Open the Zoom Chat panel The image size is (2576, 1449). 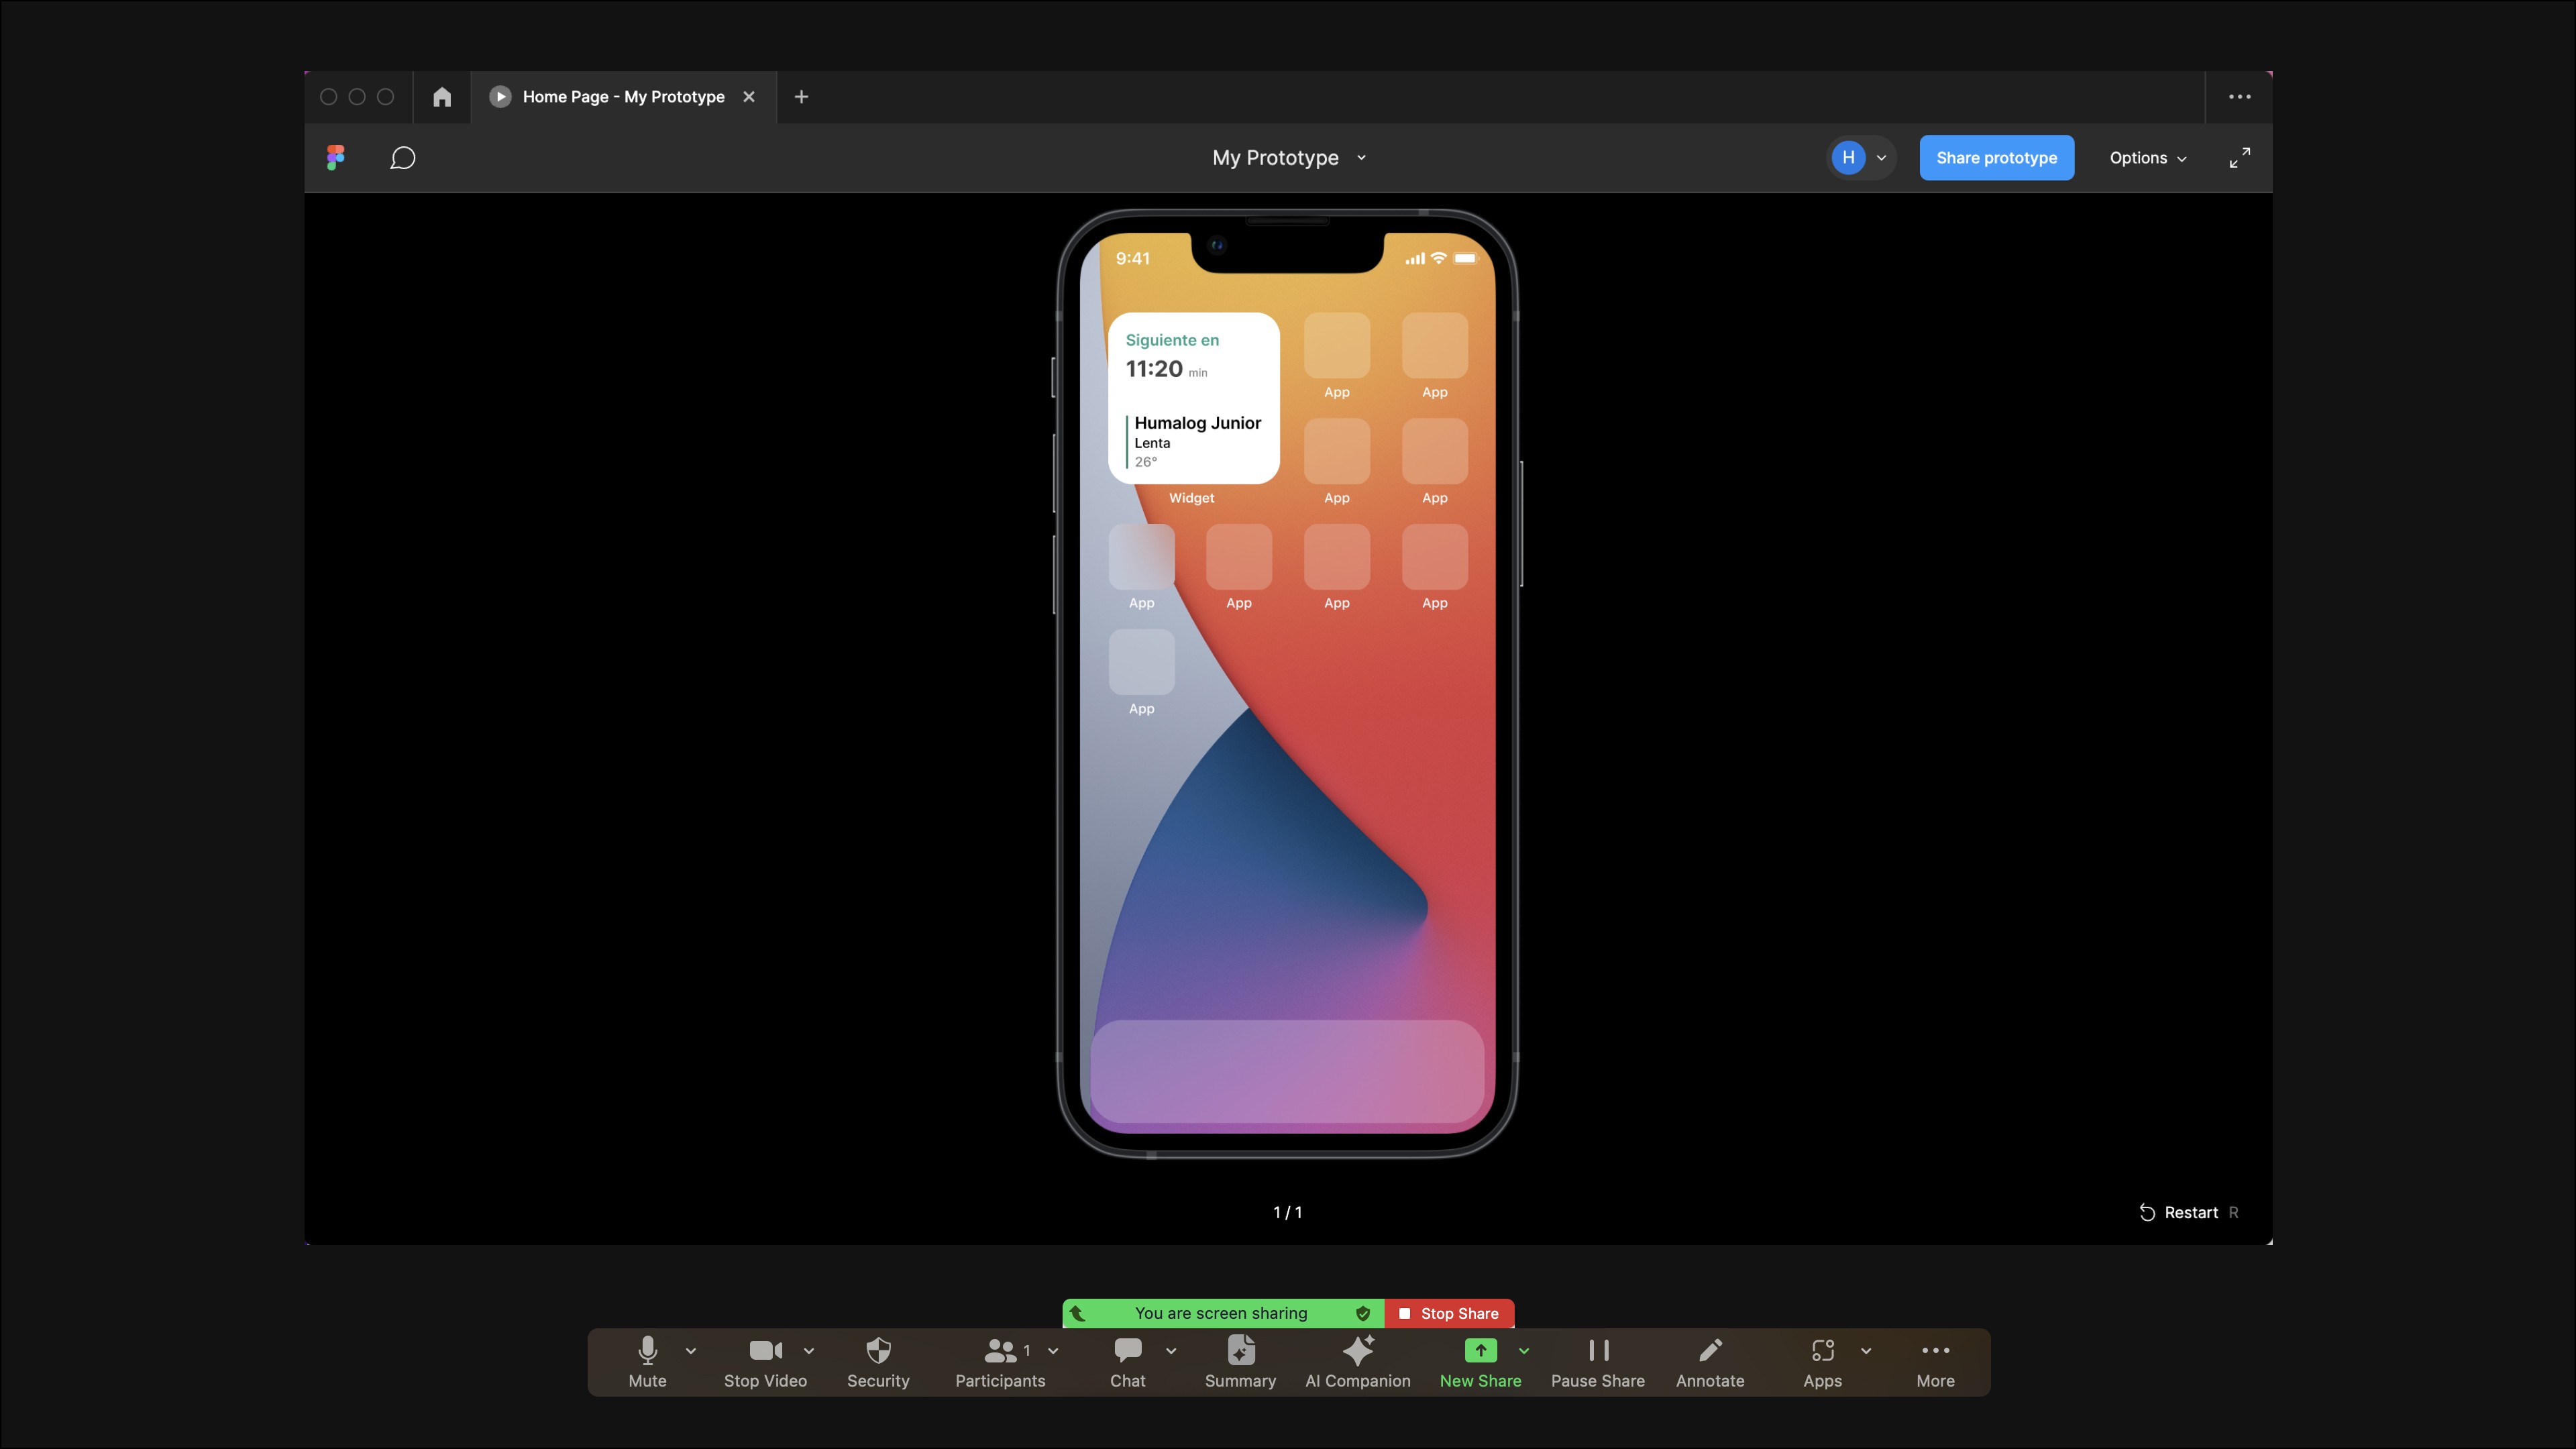point(1128,1362)
